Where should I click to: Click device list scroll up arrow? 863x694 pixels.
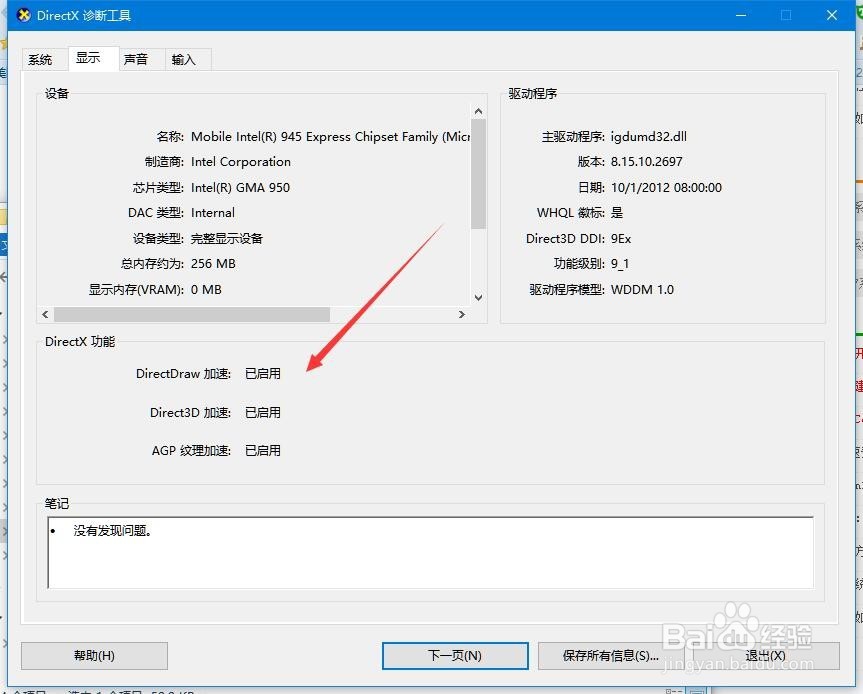coord(478,112)
